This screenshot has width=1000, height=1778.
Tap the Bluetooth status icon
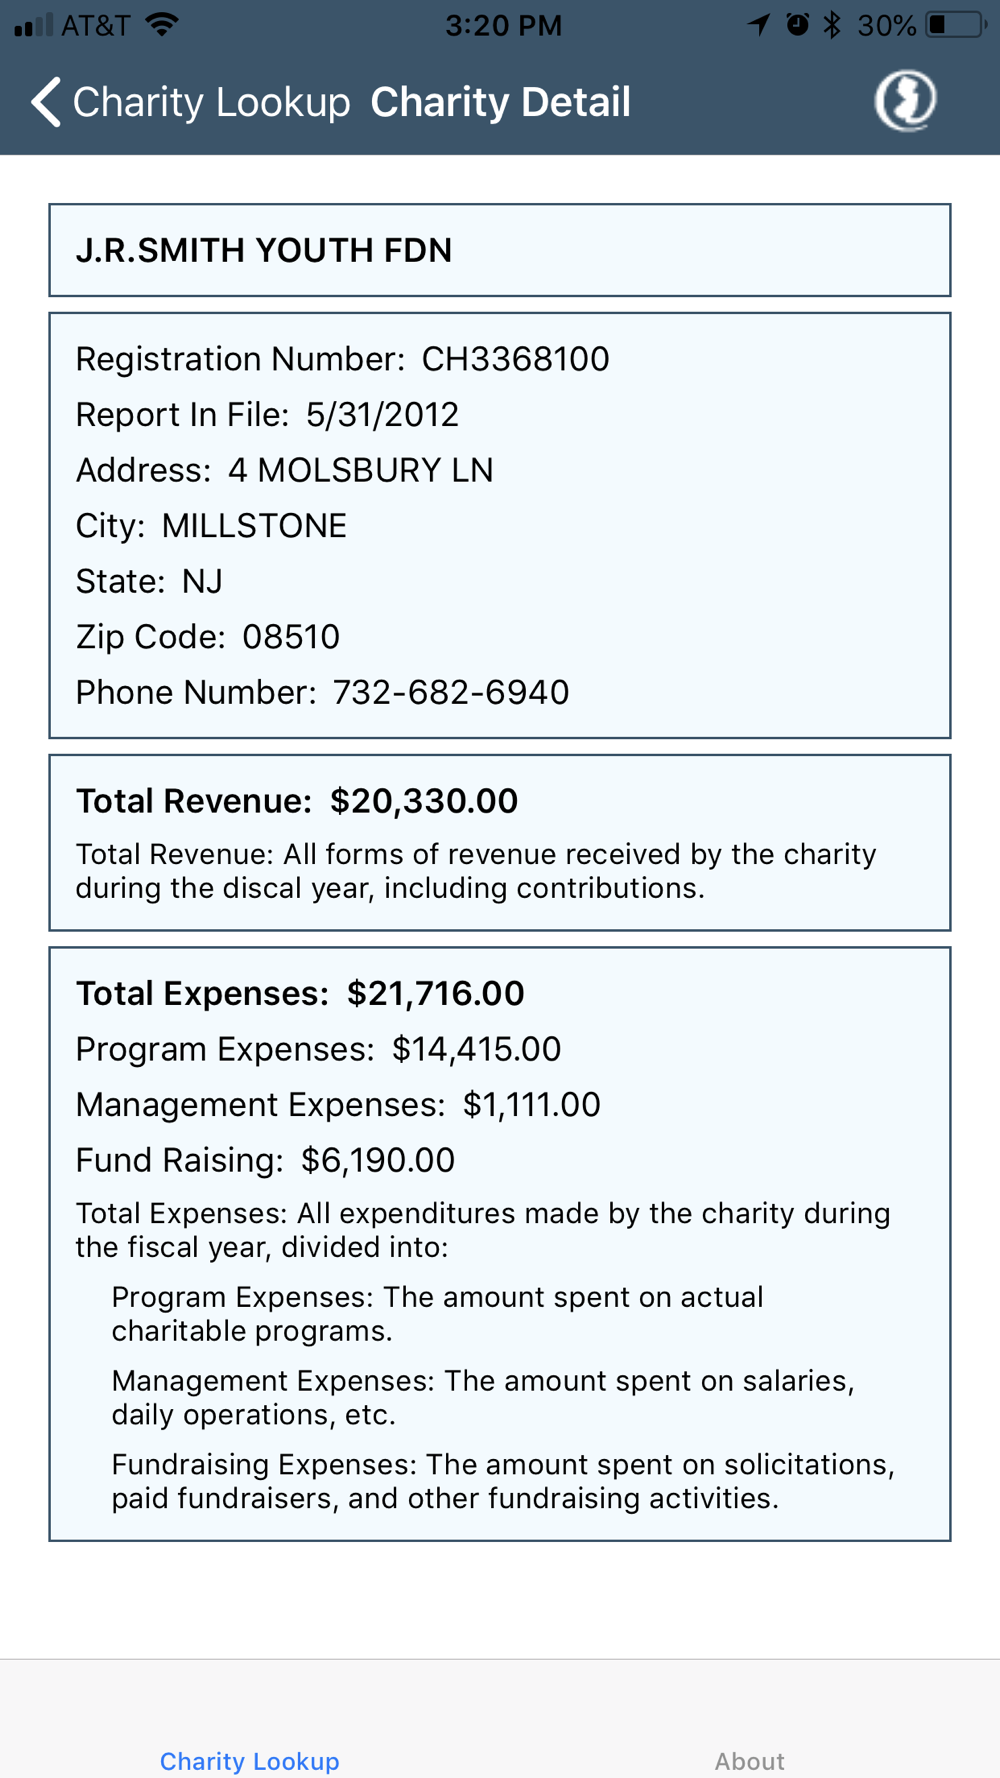[832, 25]
